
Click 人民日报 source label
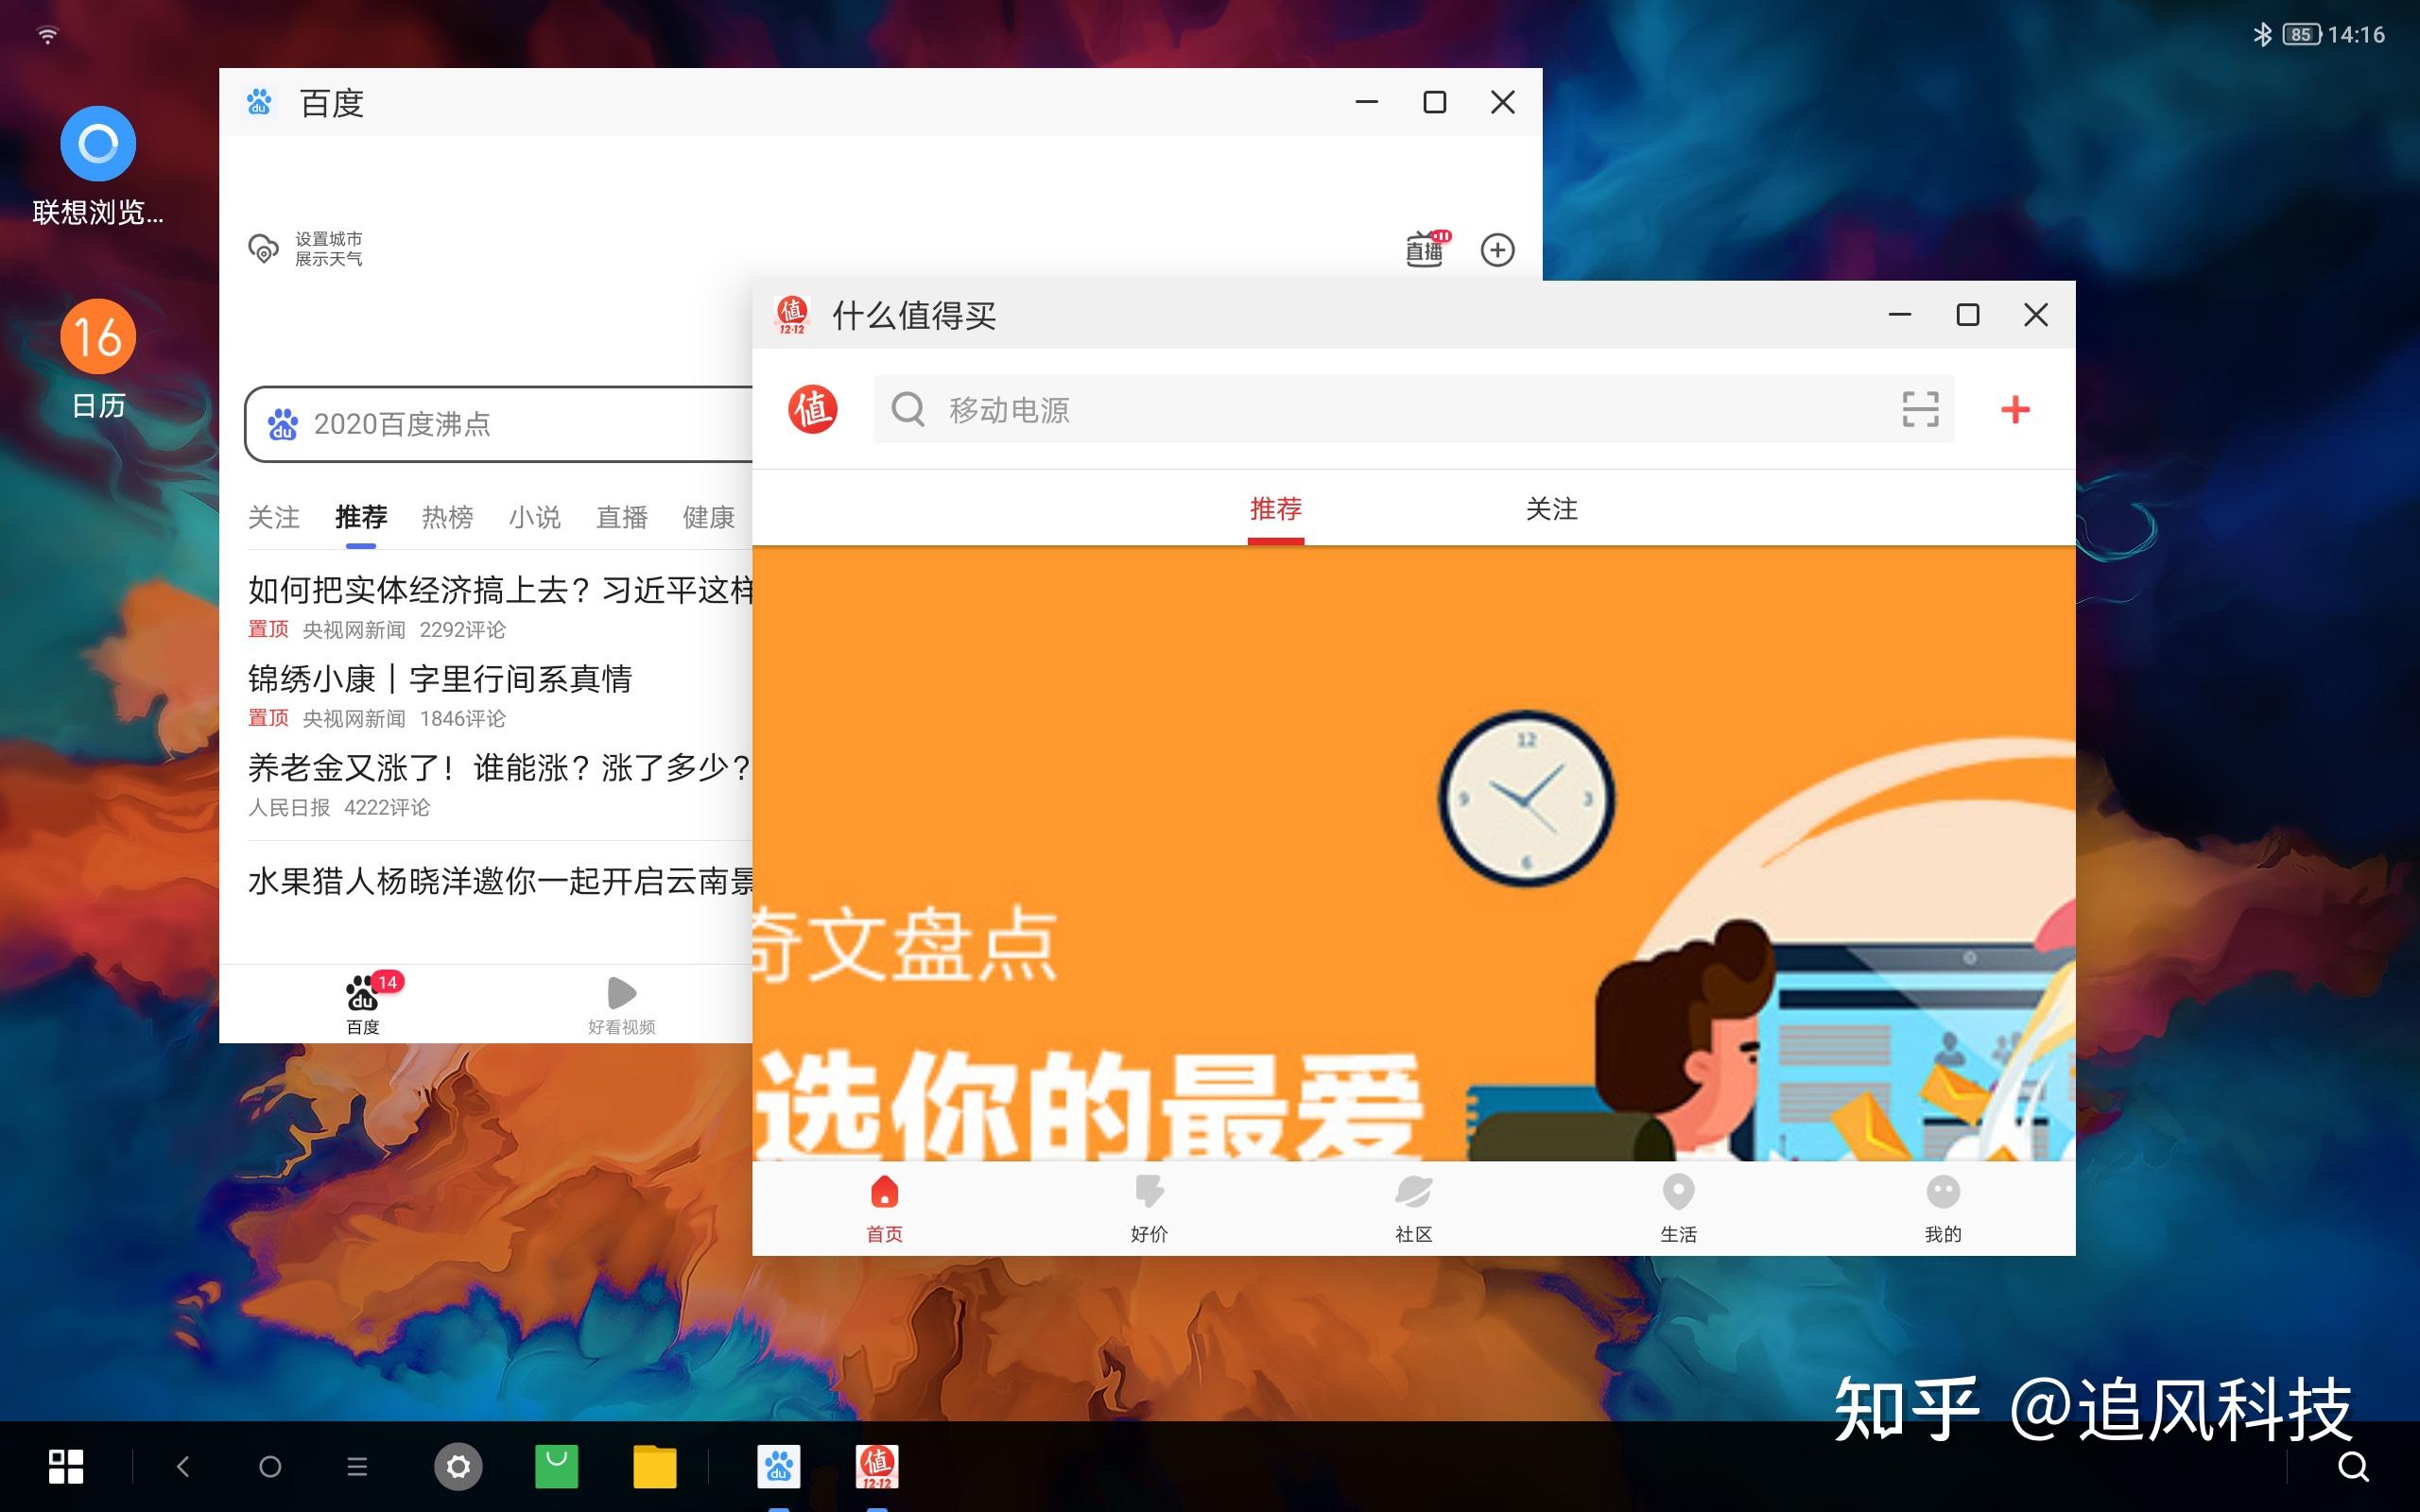[289, 808]
